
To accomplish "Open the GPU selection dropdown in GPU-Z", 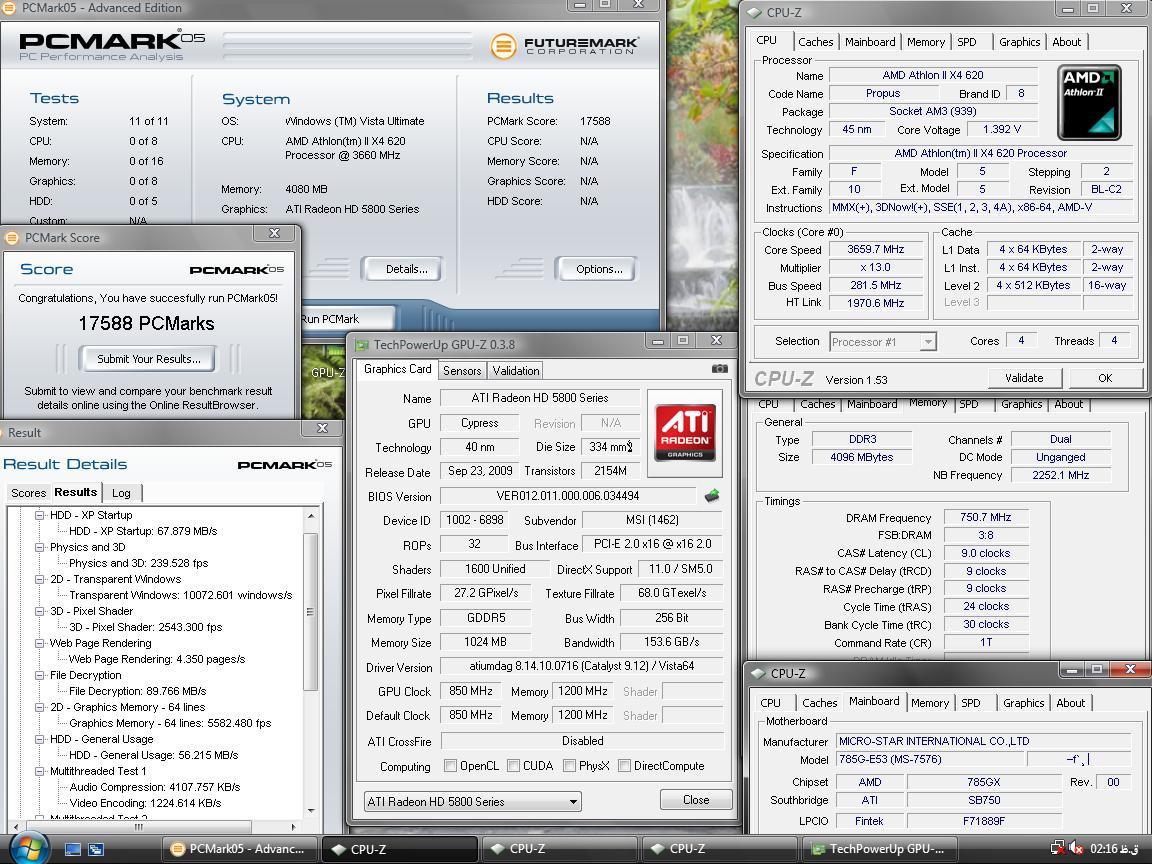I will (472, 801).
